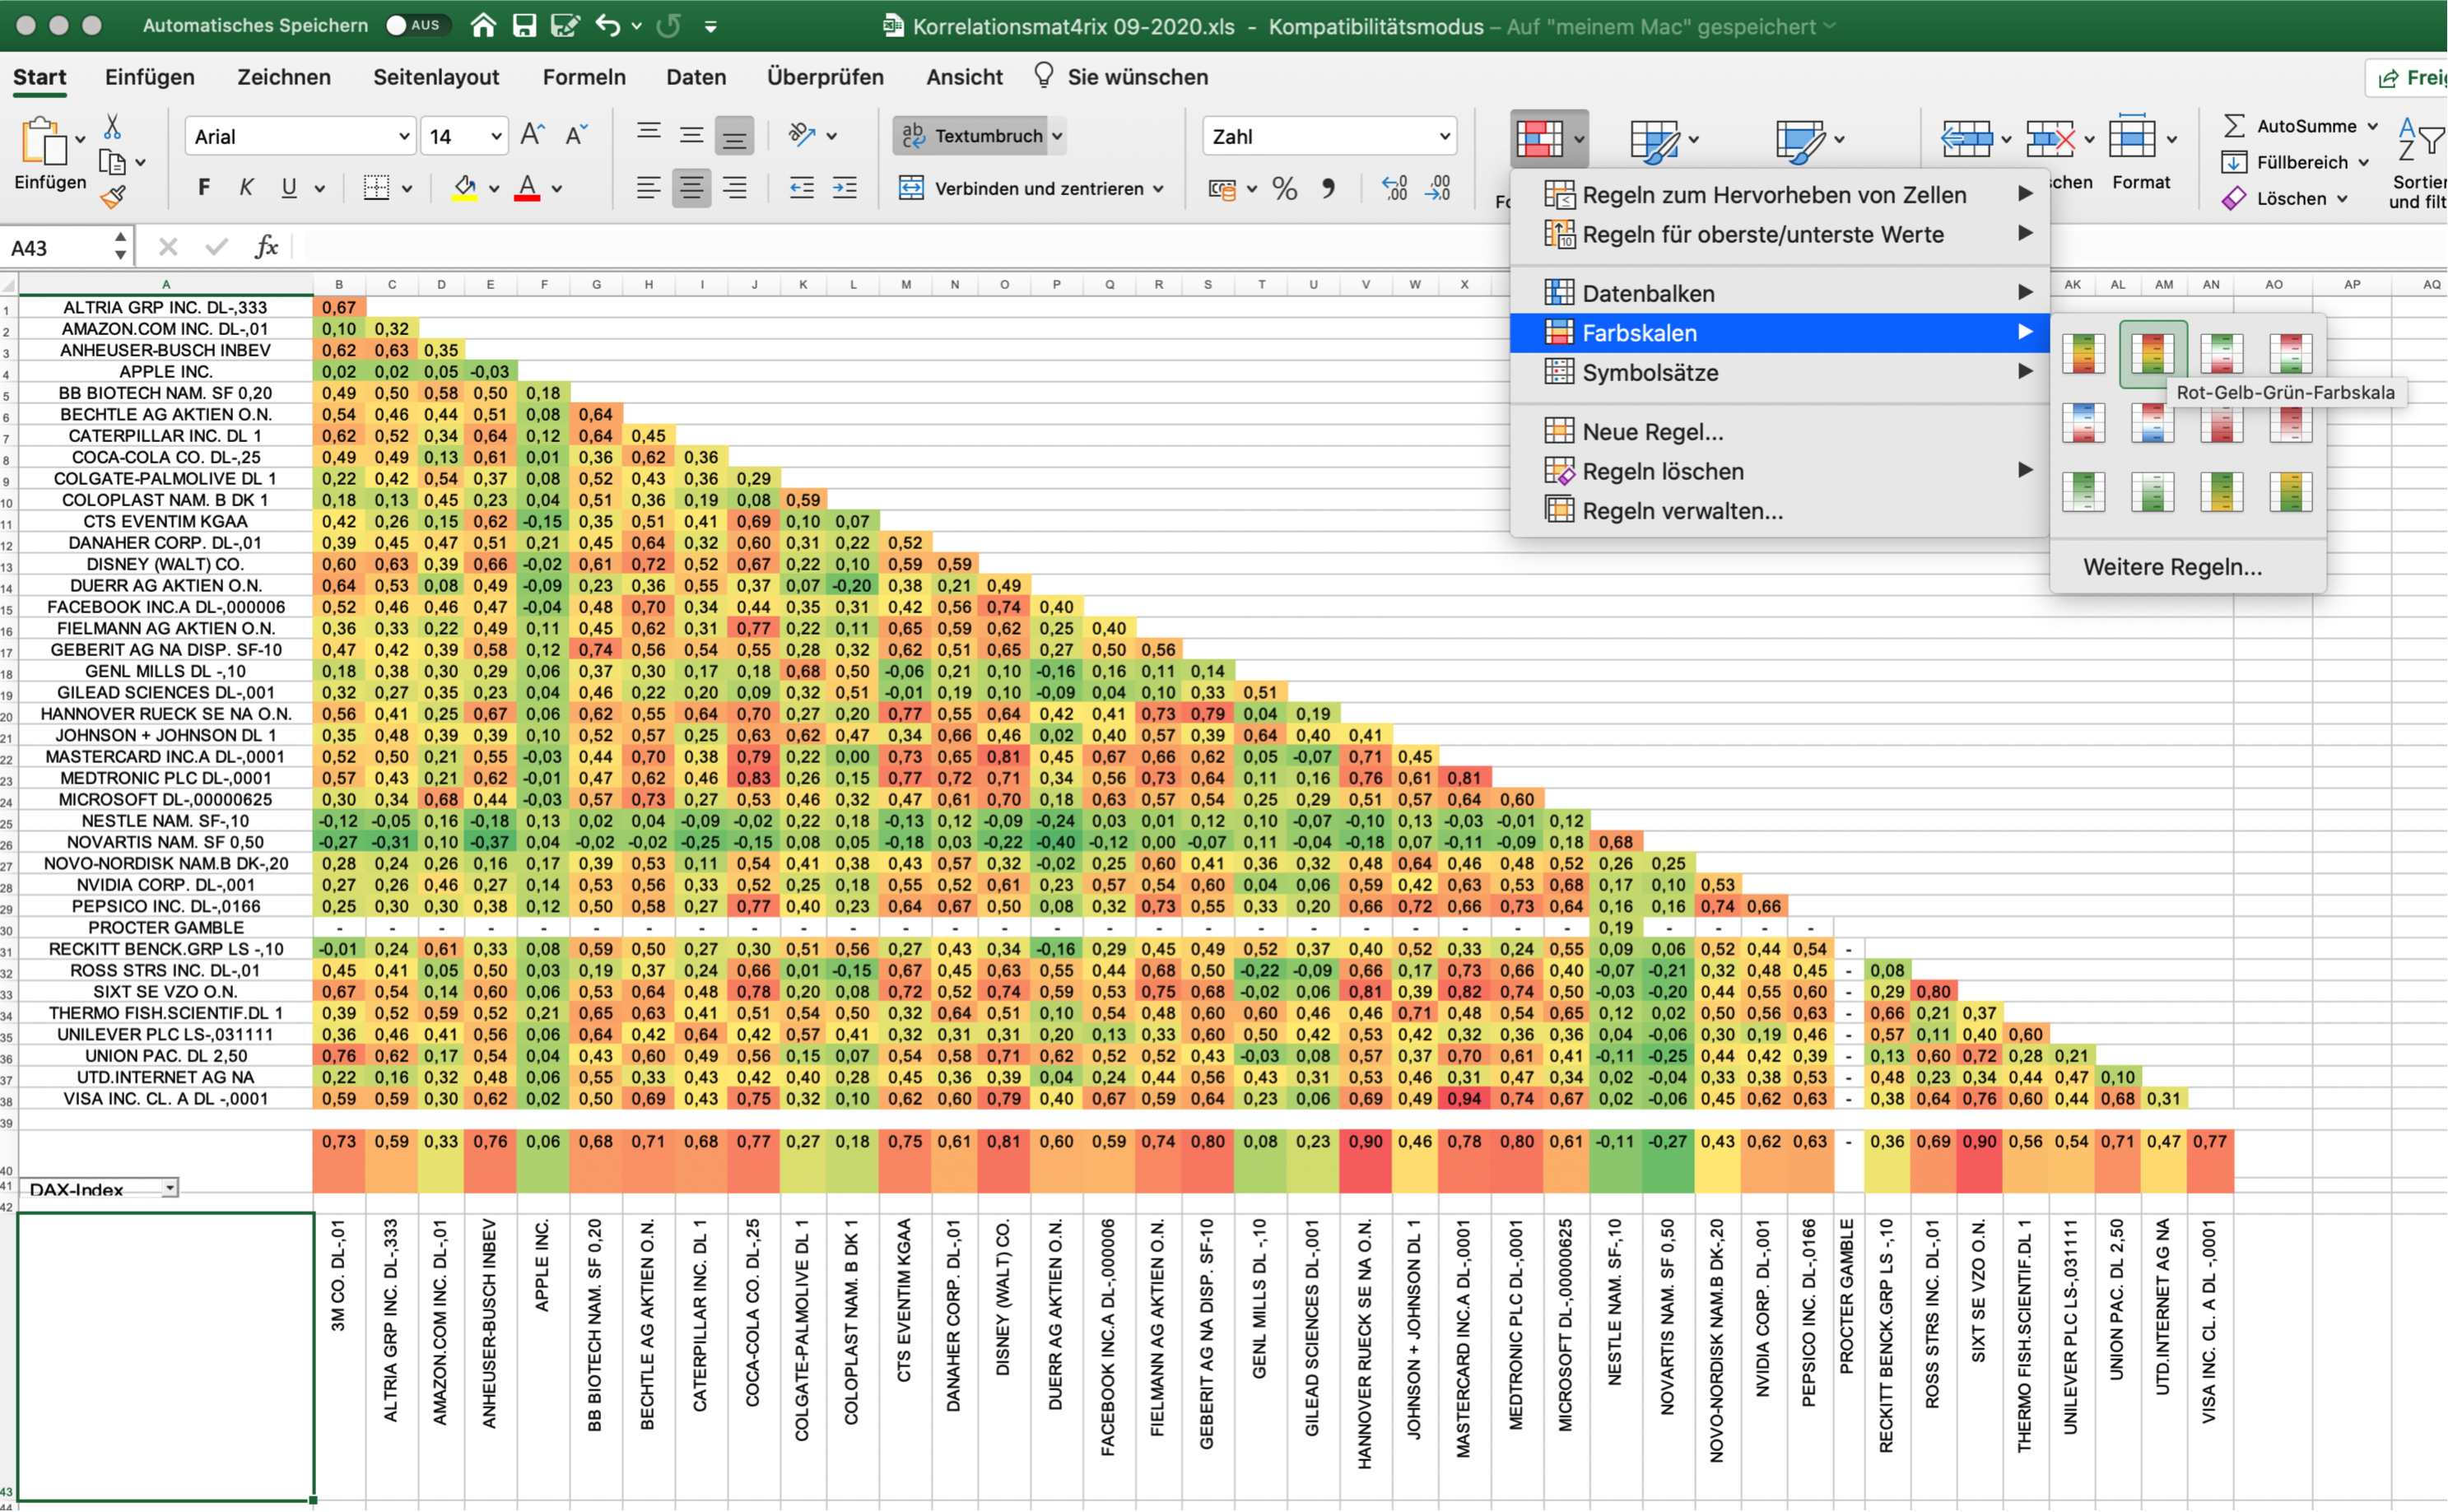Switch to the Formeln ribbon tab
Viewport: 2448px width, 1512px height.
(584, 77)
